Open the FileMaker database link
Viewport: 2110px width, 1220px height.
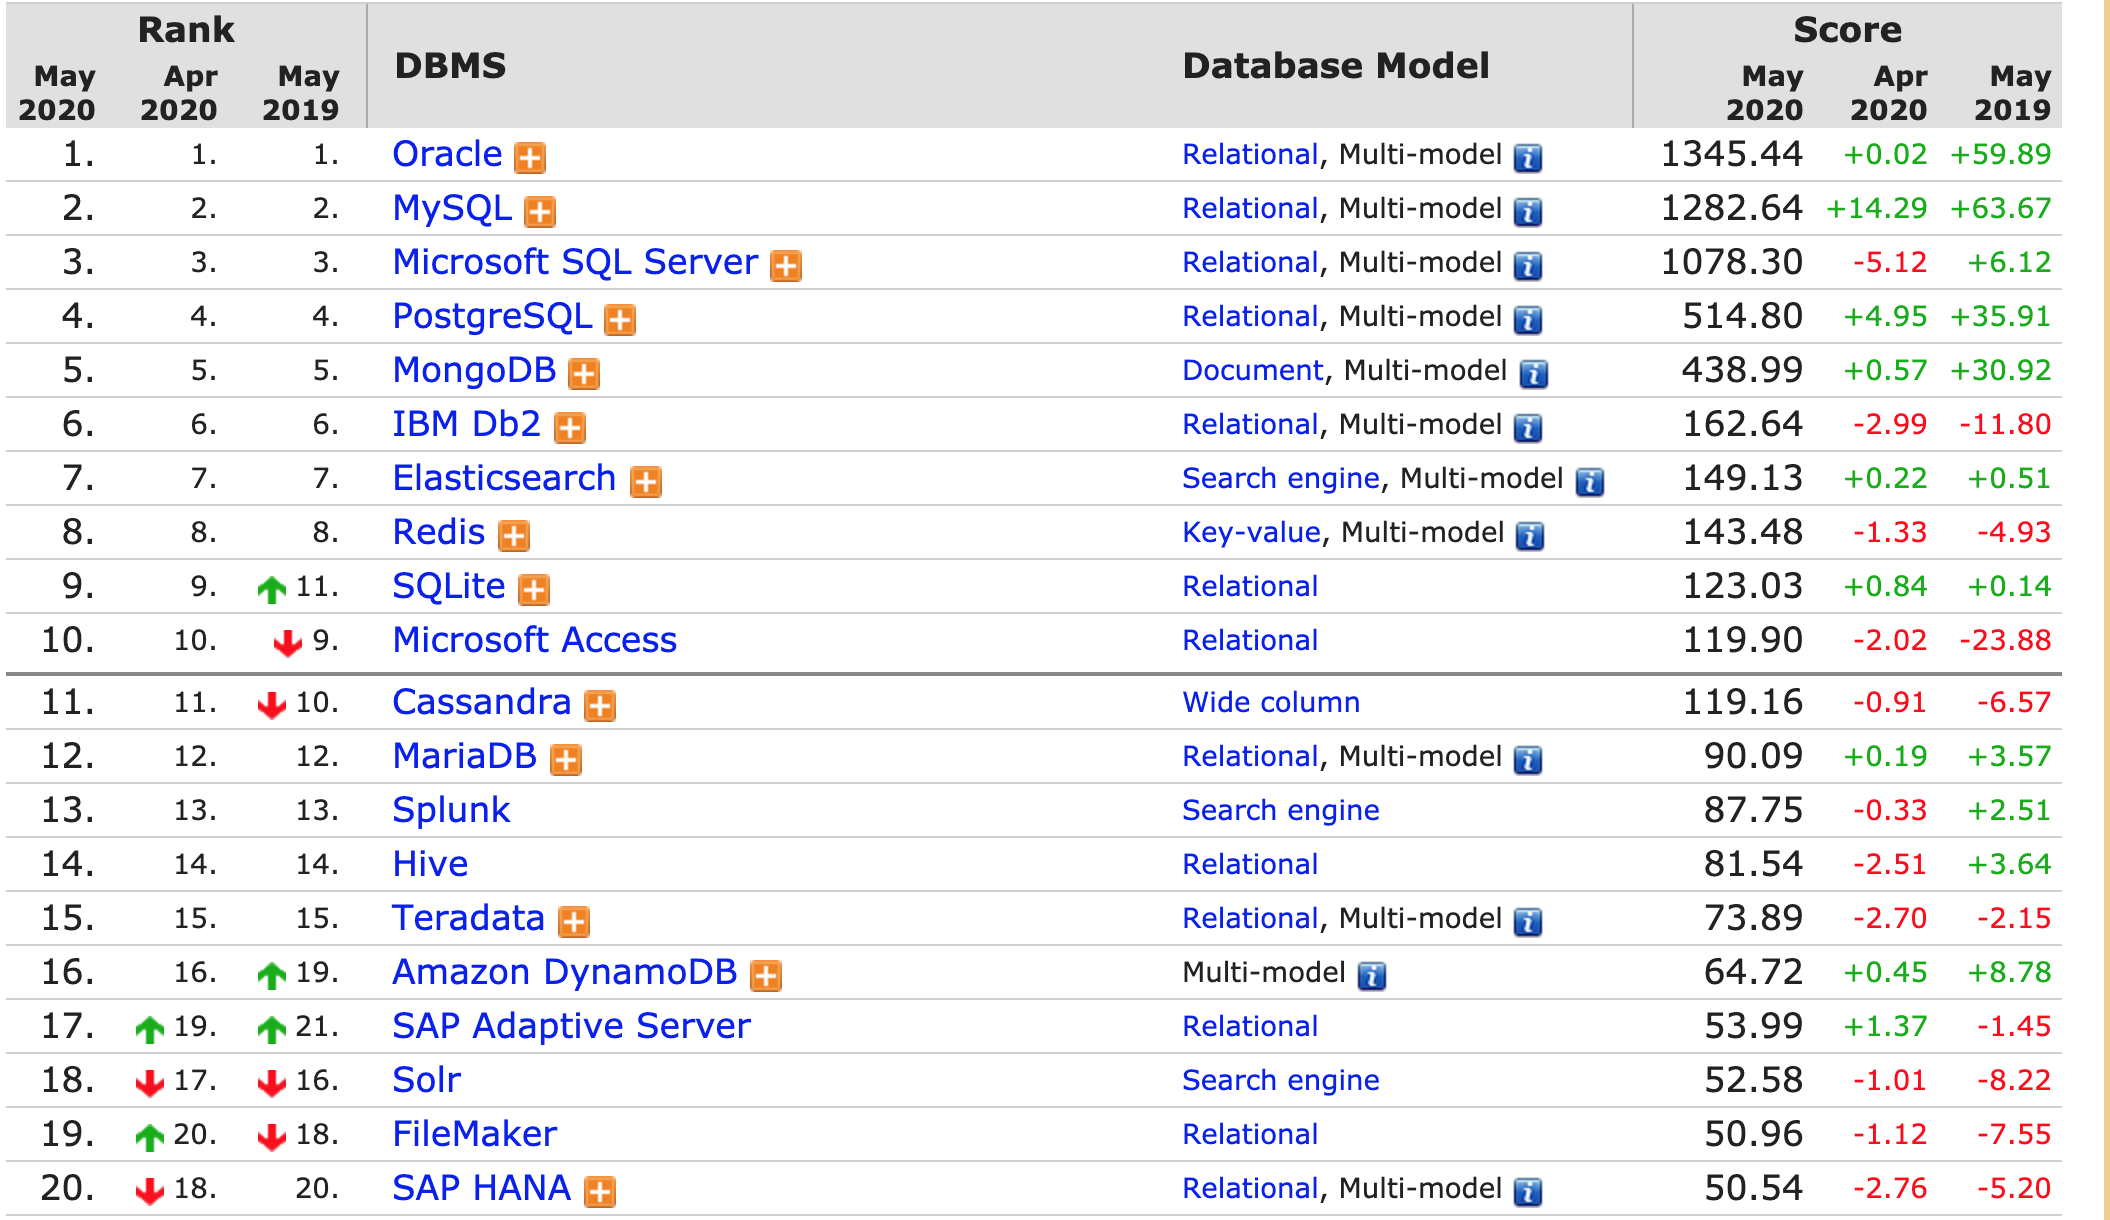(474, 1134)
